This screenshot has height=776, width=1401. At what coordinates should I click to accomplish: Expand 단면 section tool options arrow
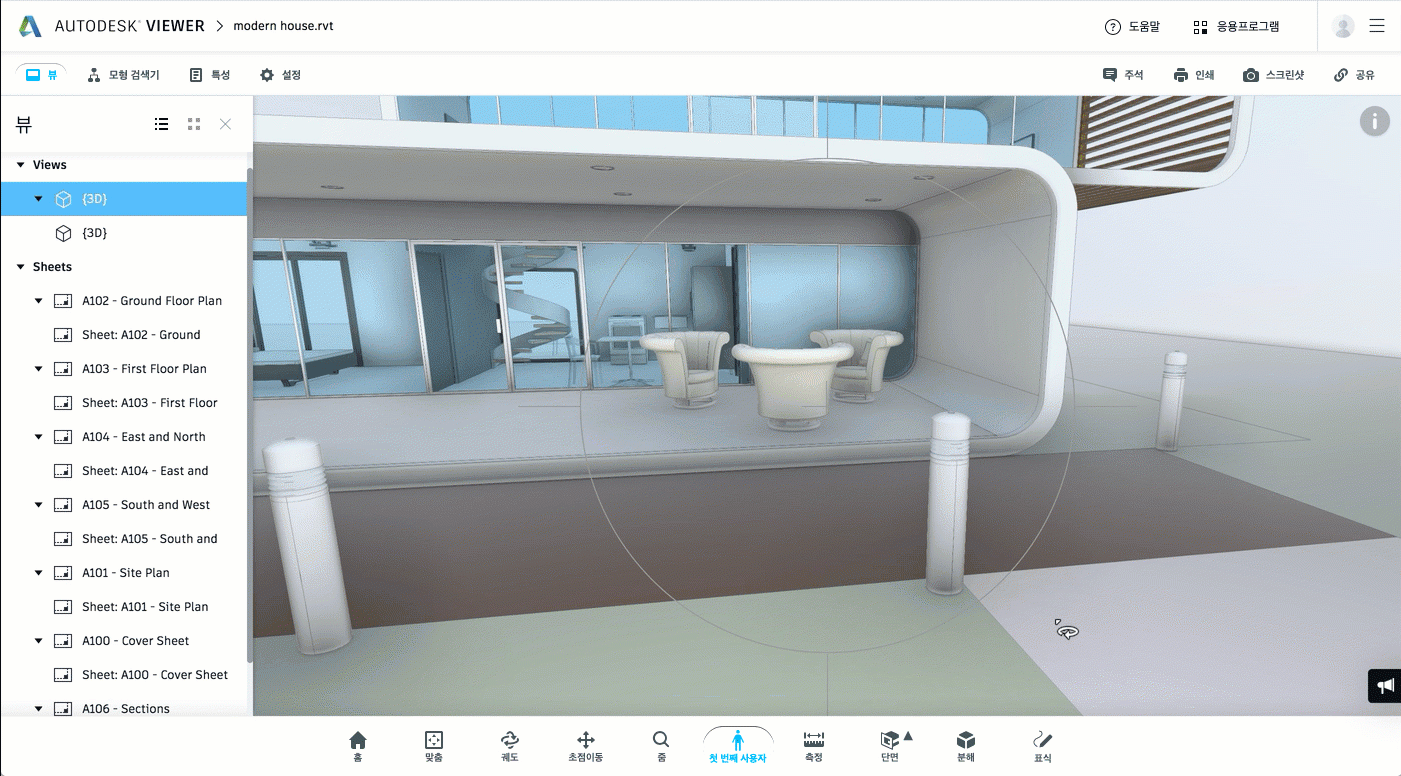pos(908,737)
